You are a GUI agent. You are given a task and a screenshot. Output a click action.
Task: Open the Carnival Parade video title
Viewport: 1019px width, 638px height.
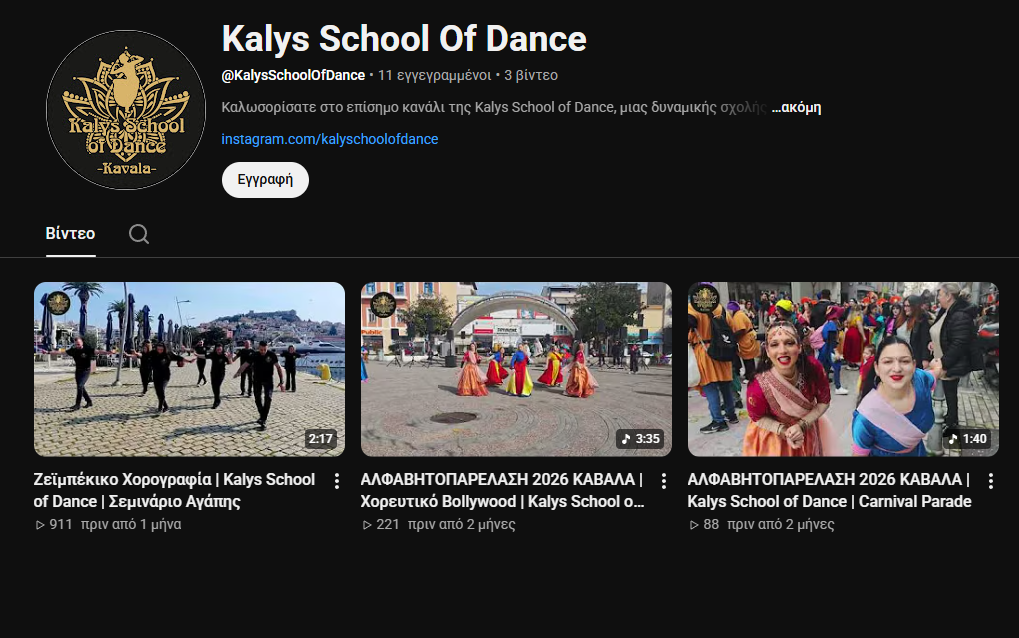coord(829,491)
